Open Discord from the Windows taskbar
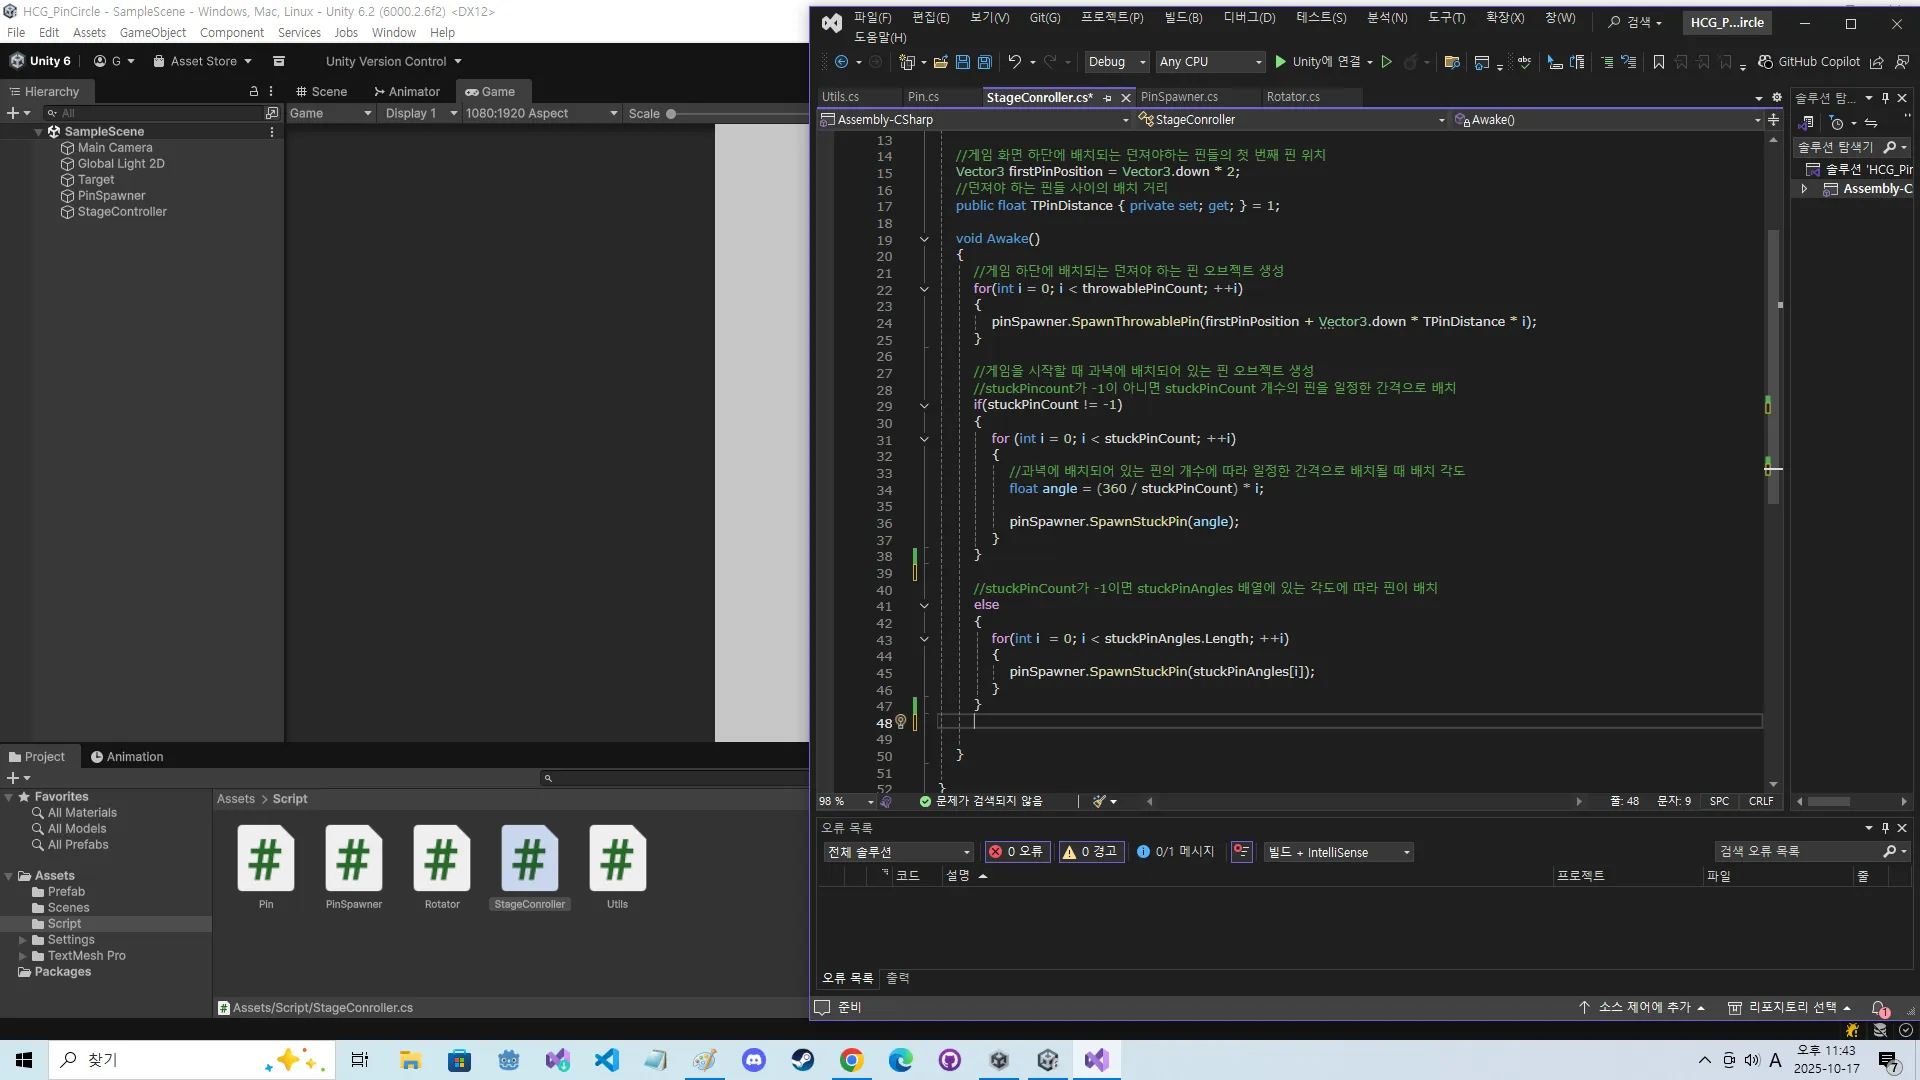Viewport: 1920px width, 1080px height. (x=754, y=1060)
